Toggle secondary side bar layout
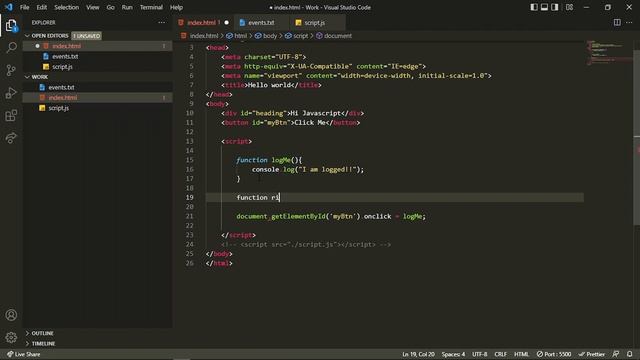Screen dimensions: 640x360 tap(555, 7)
